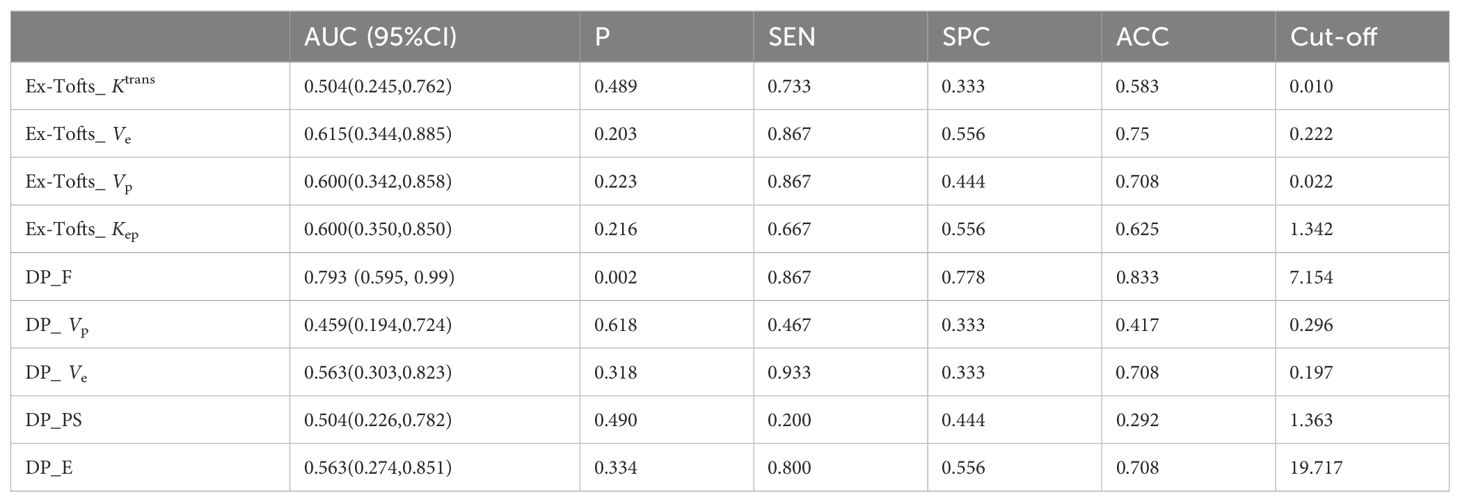This screenshot has width=1460, height=502.
Task: Click the DP_PS row label
Action: coord(53,420)
